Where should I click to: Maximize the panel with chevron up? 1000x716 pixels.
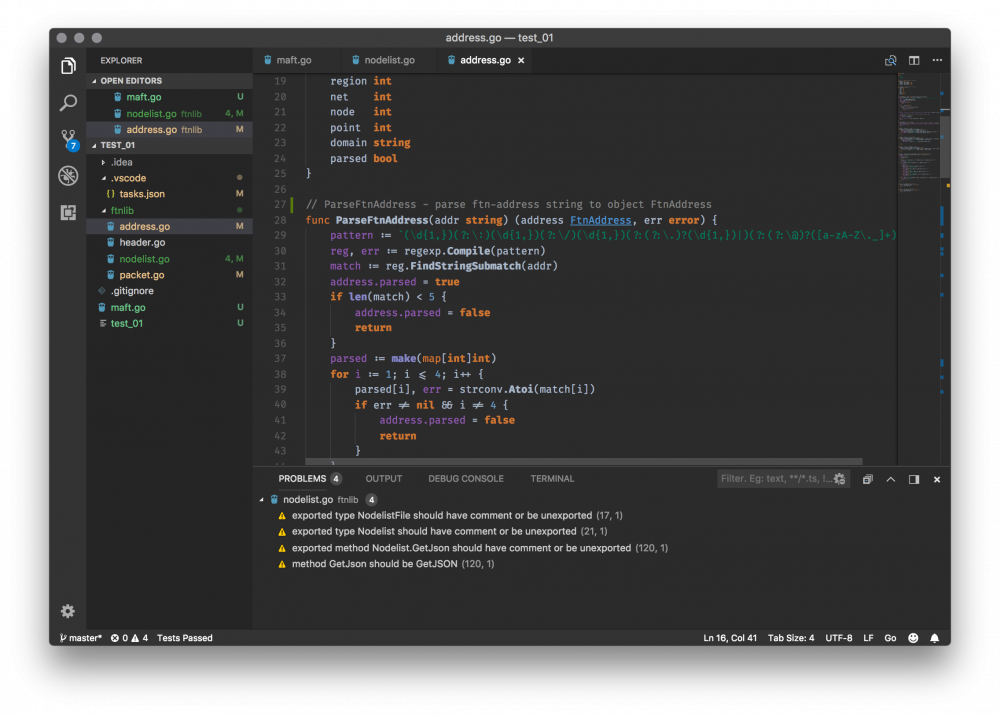pyautogui.click(x=890, y=479)
